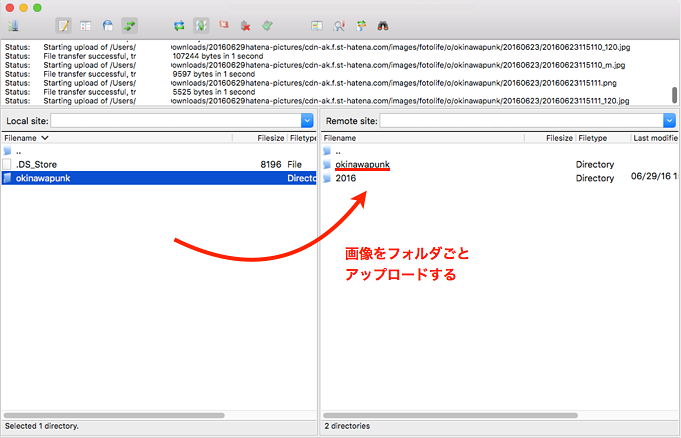Click the parent folder icon in the remote list
The height and width of the screenshot is (438, 681).
click(327, 151)
